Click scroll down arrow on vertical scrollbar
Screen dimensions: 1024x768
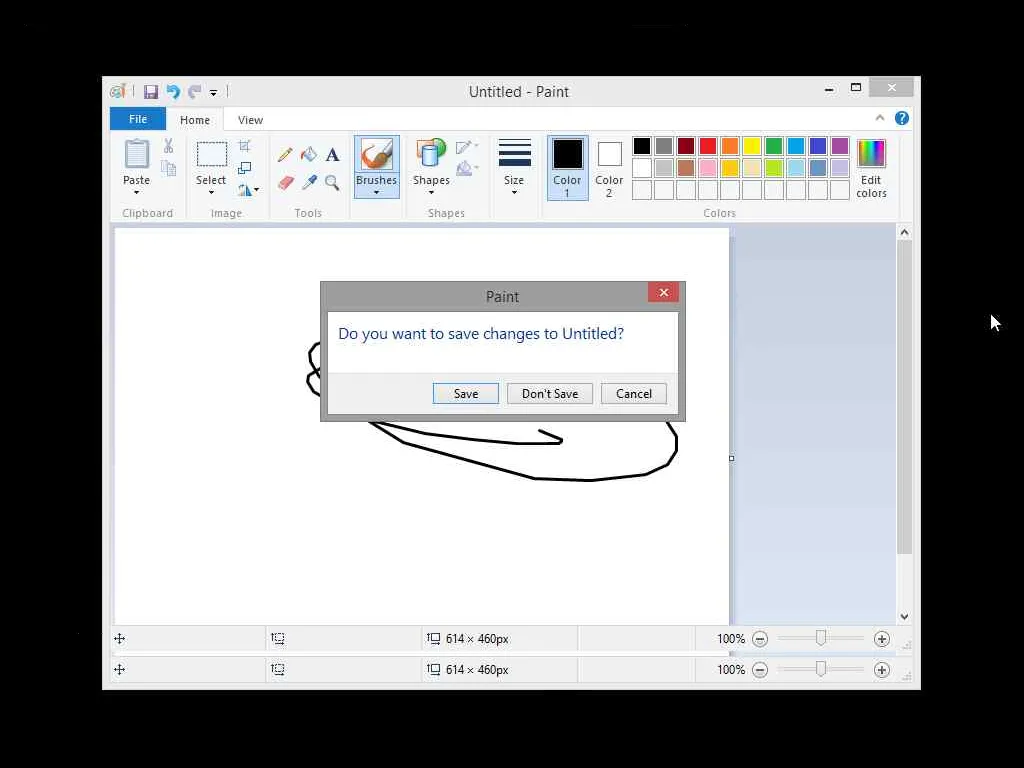tap(904, 616)
